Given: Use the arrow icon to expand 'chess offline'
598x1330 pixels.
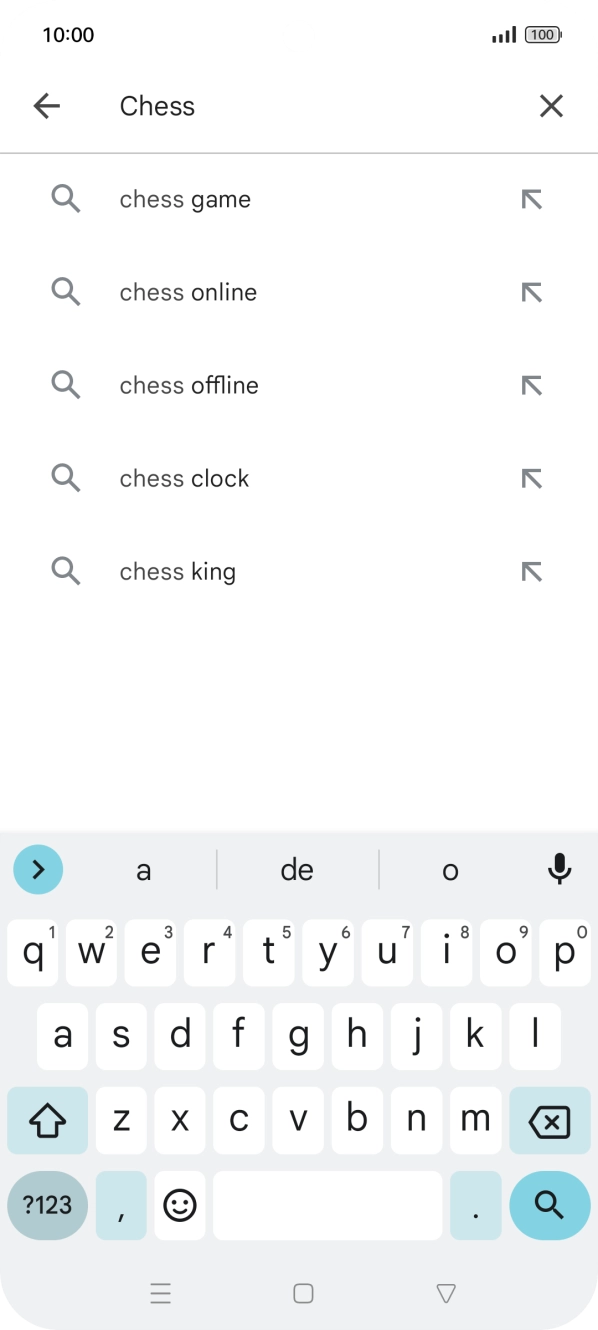Looking at the screenshot, I should point(531,385).
